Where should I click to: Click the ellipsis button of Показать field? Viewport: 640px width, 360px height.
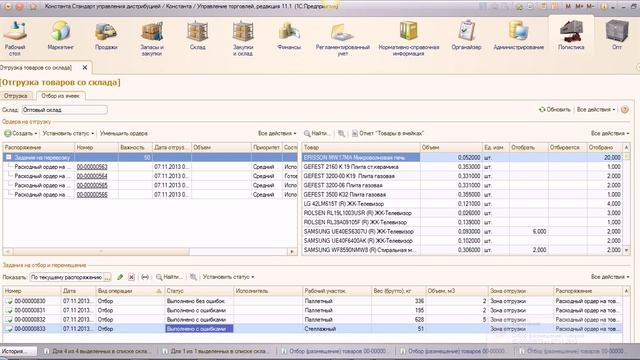(107, 278)
